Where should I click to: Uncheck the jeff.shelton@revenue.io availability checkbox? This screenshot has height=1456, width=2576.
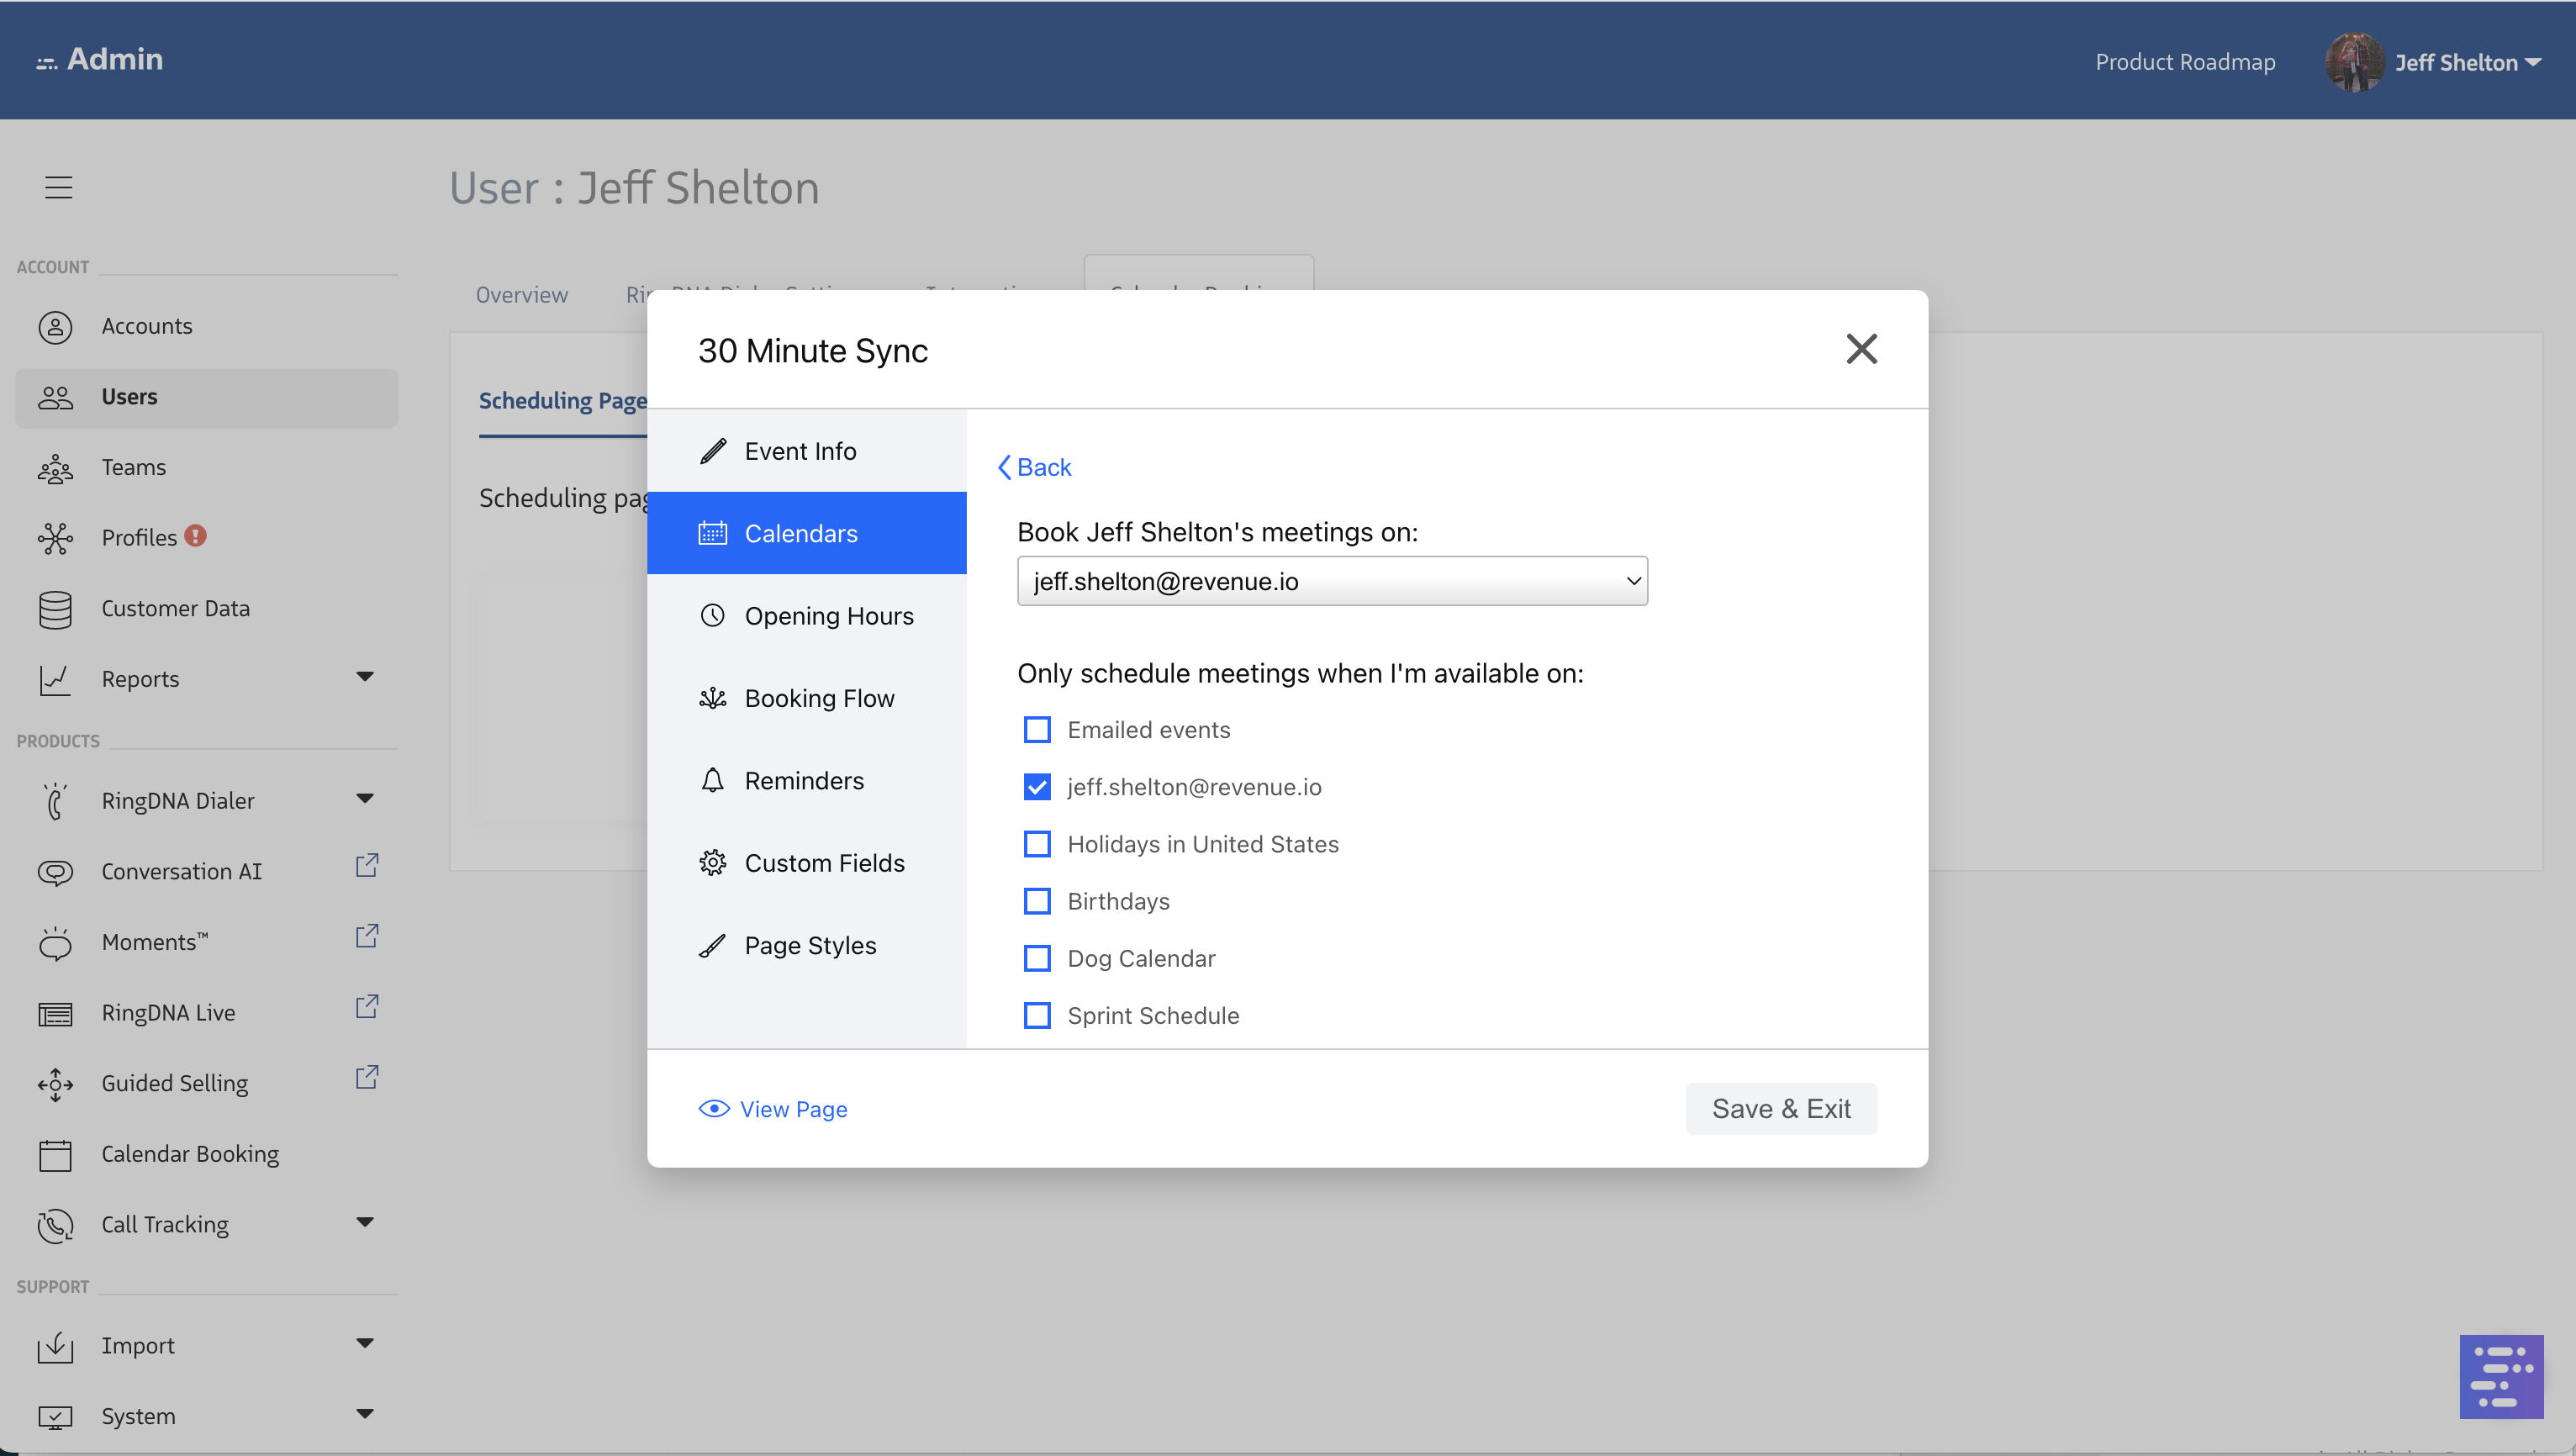coord(1037,787)
